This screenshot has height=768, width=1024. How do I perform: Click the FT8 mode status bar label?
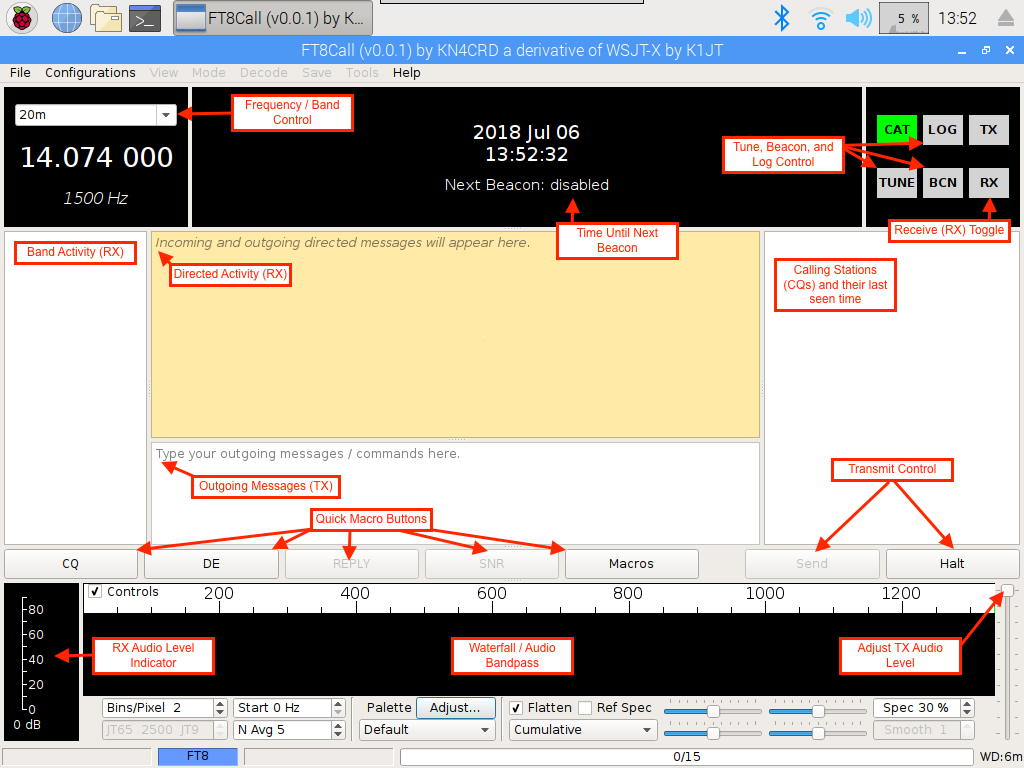pos(198,756)
